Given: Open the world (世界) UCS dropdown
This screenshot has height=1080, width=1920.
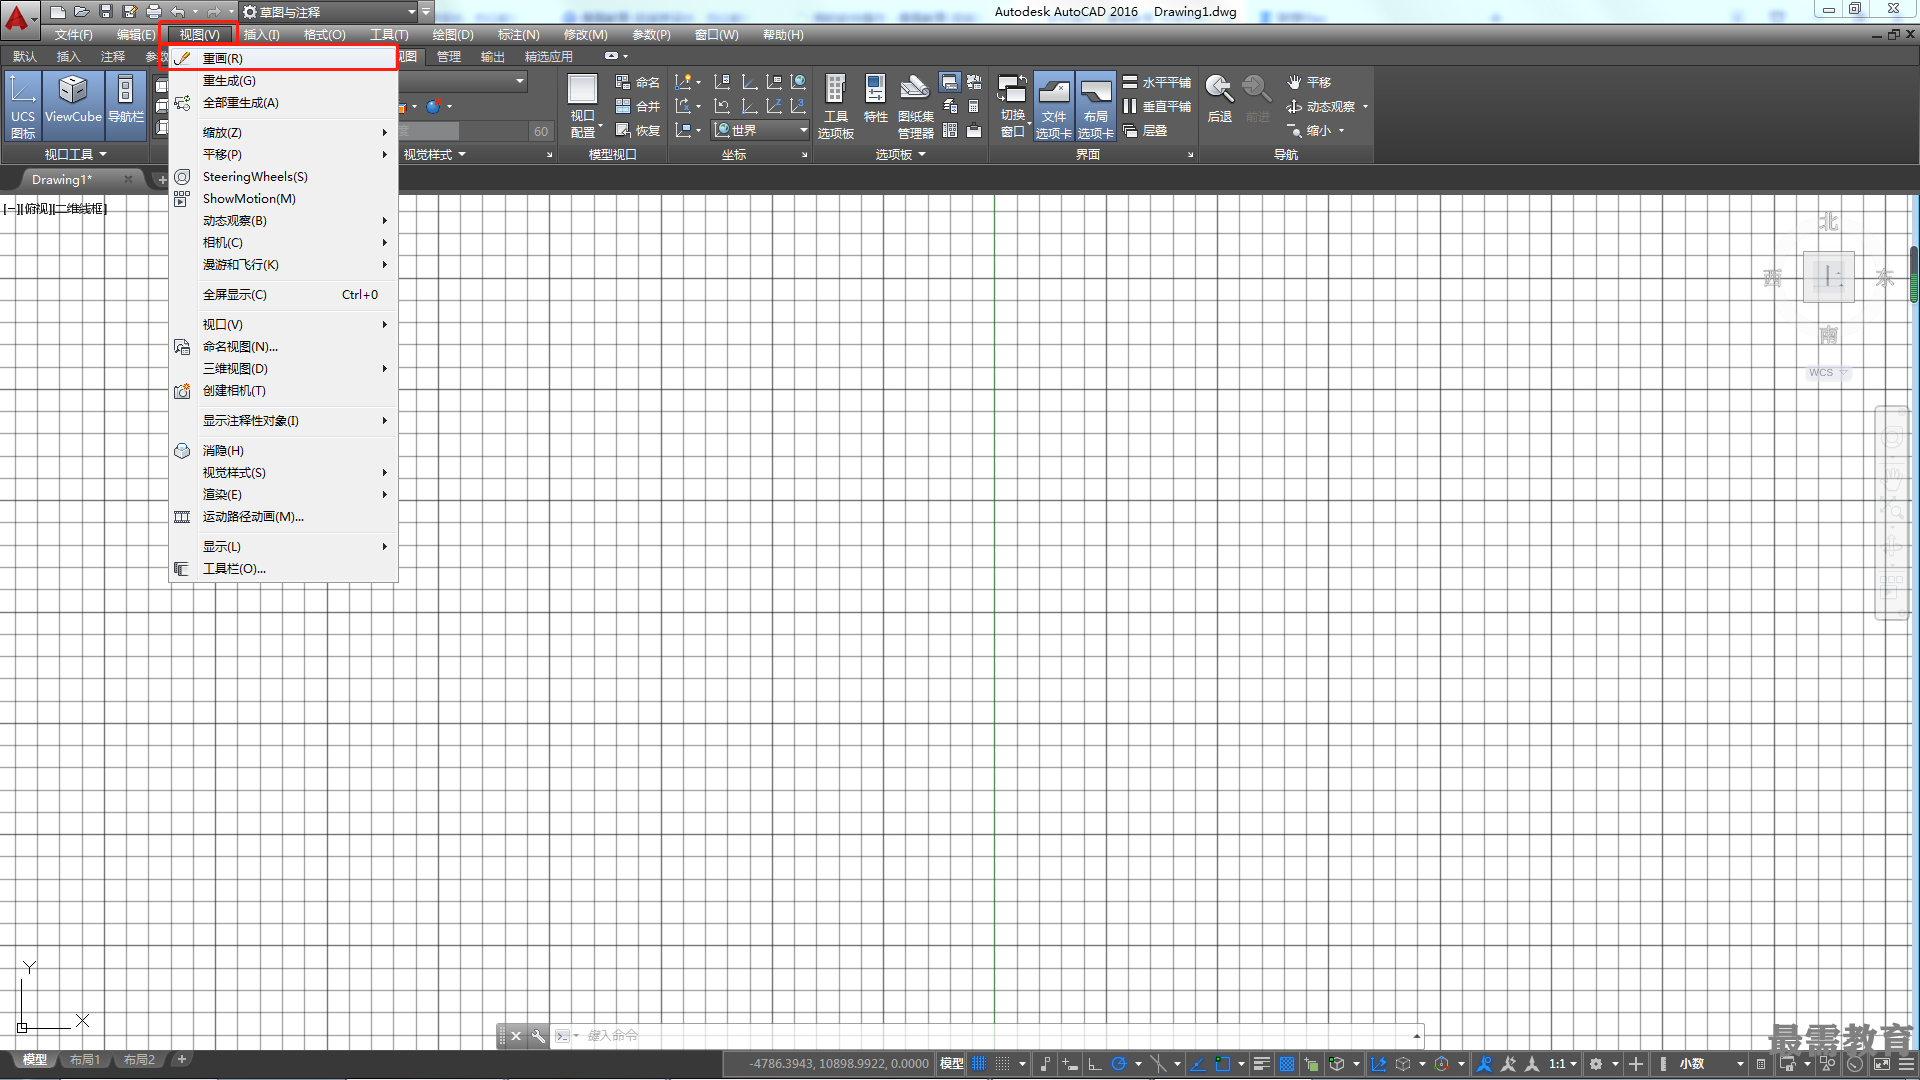Looking at the screenshot, I should coord(761,130).
